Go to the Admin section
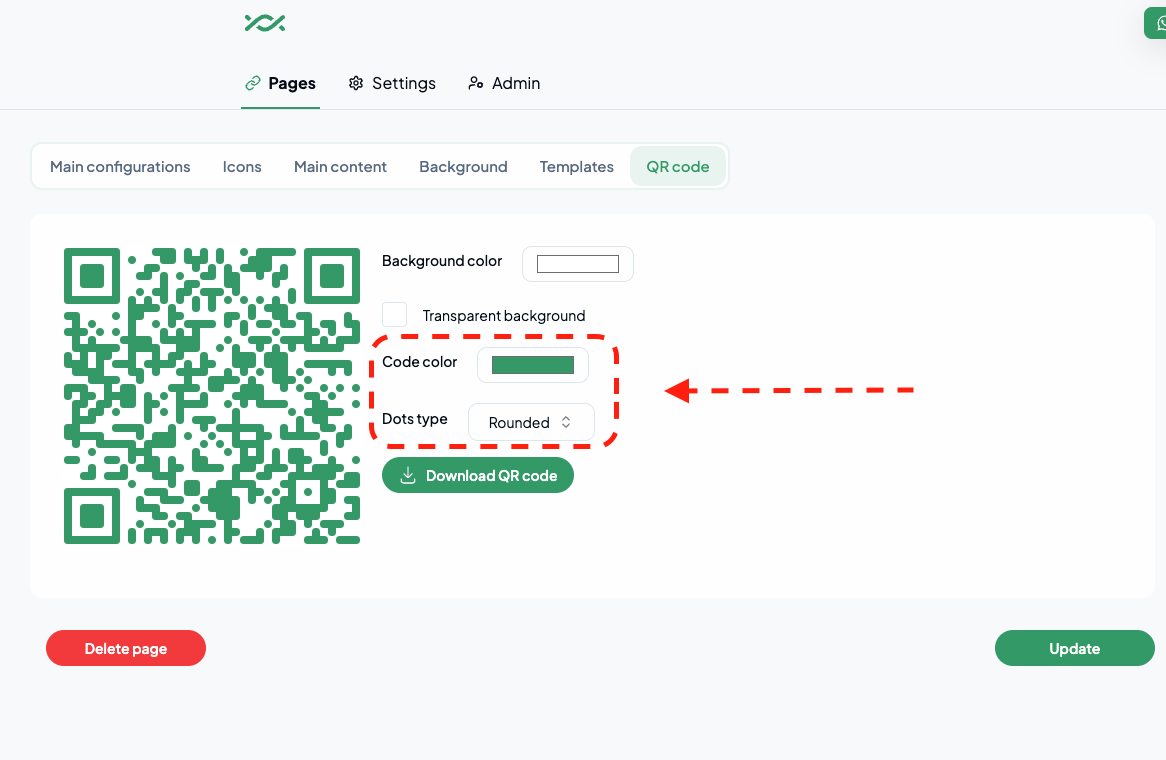1166x760 pixels. (504, 83)
